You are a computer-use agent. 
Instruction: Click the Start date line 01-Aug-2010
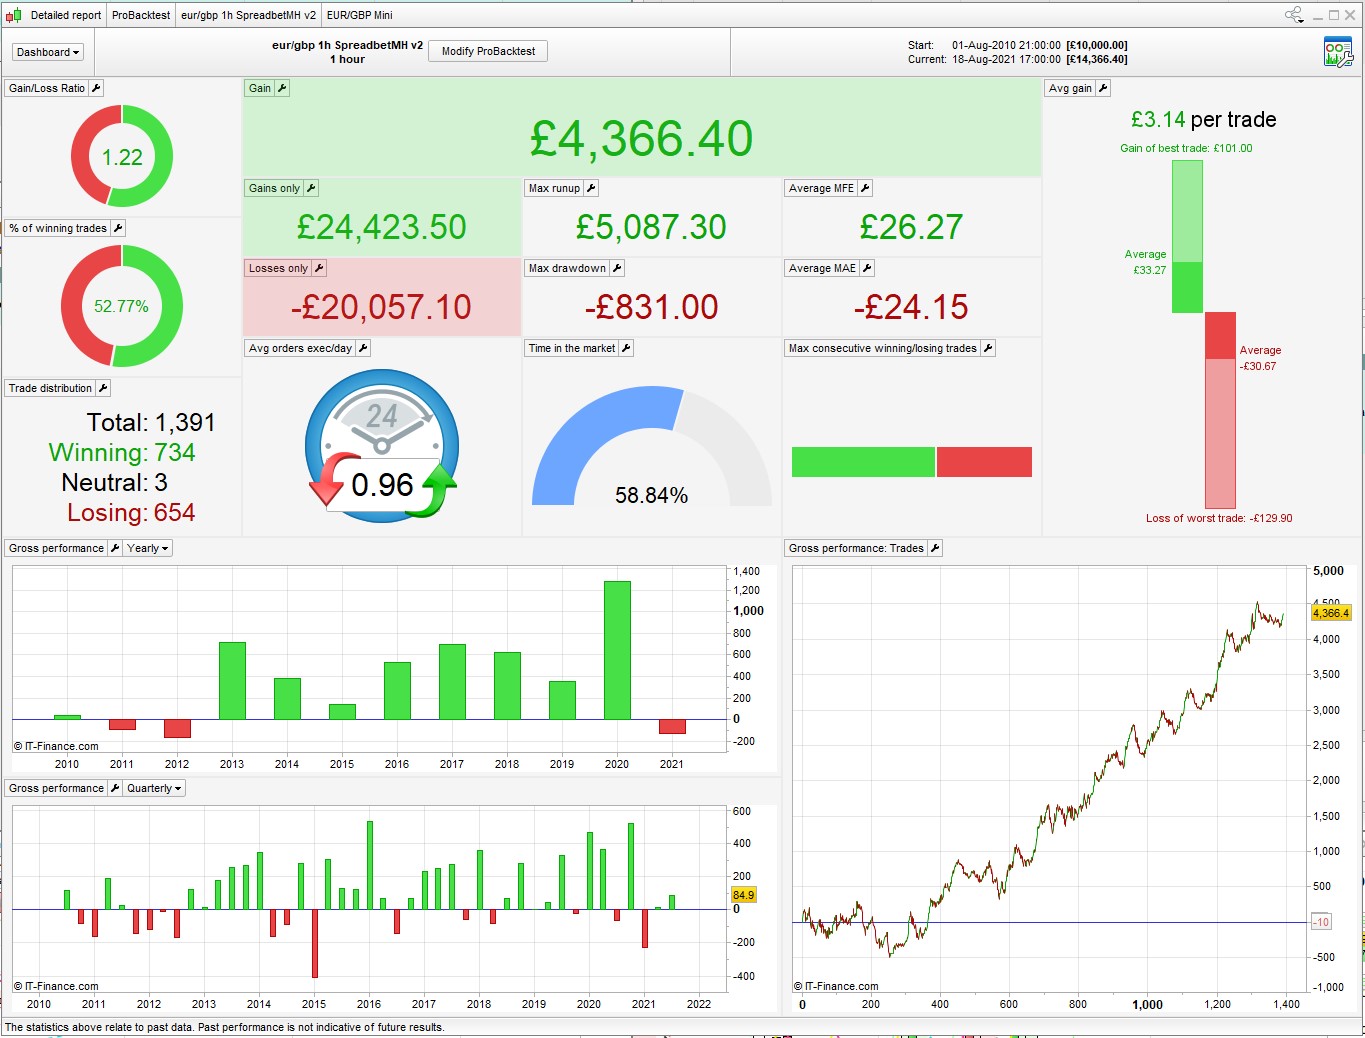1018,45
